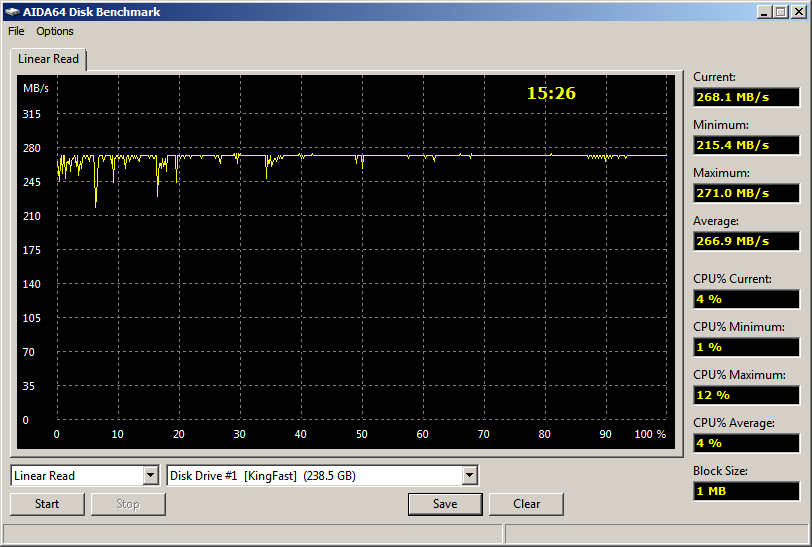Click the Average 266.9 MB/s value
The image size is (812, 547).
click(x=746, y=241)
